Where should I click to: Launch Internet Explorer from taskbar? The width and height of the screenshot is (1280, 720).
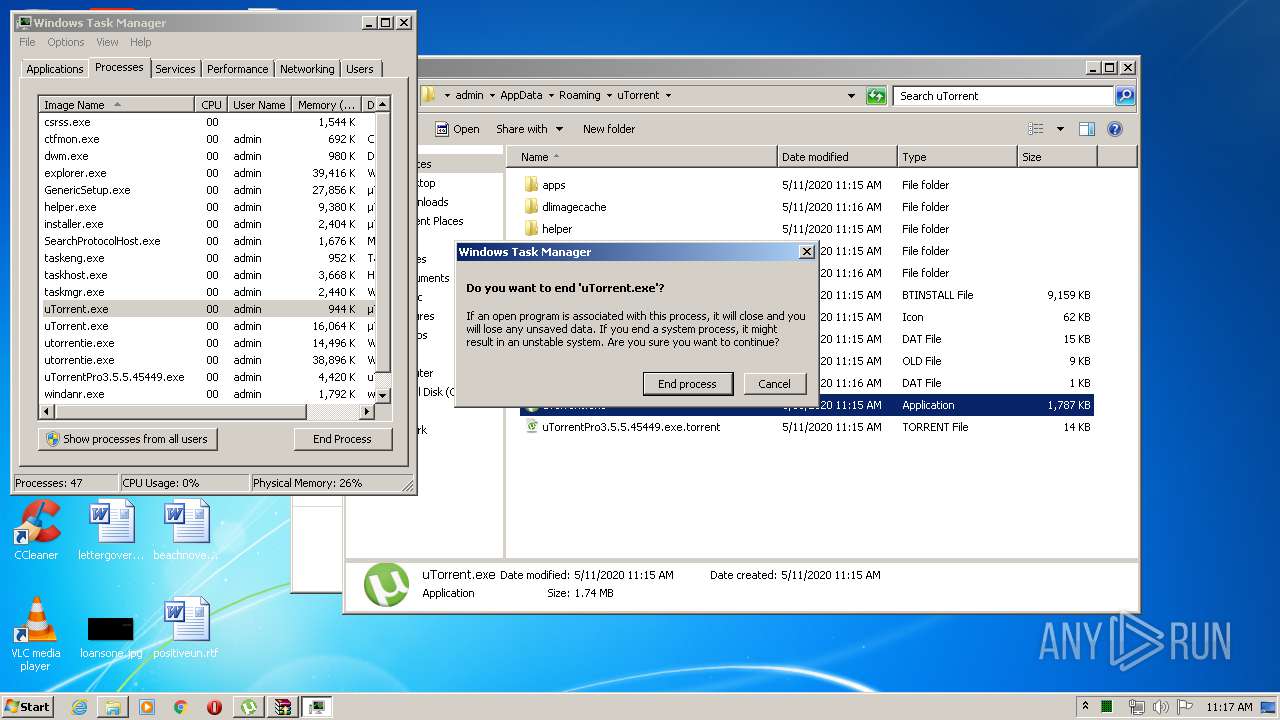pos(79,707)
